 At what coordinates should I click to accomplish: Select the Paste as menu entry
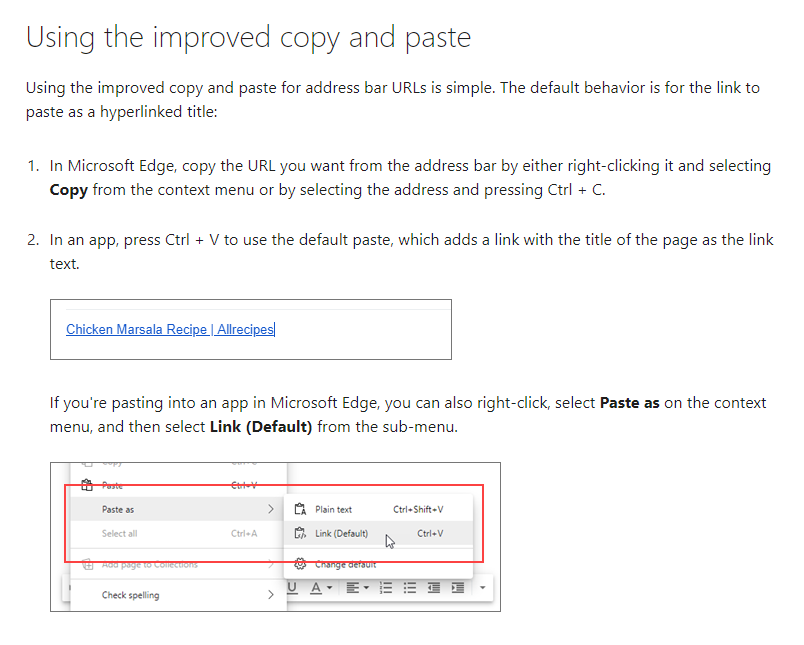click(118, 509)
